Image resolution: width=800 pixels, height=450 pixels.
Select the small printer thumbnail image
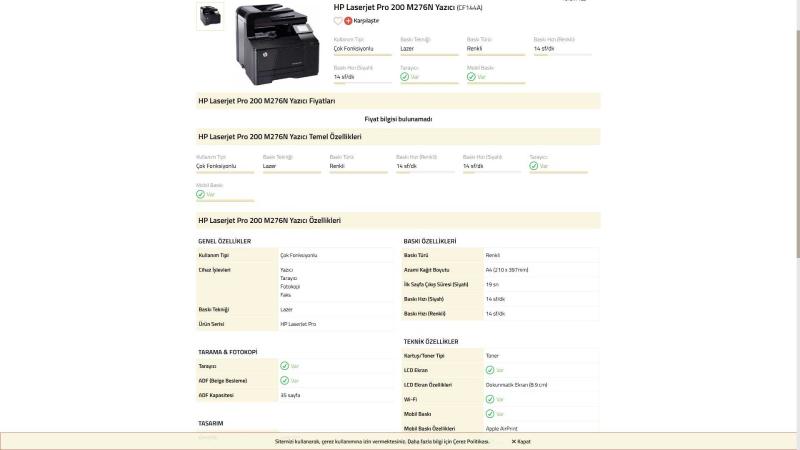click(x=210, y=15)
